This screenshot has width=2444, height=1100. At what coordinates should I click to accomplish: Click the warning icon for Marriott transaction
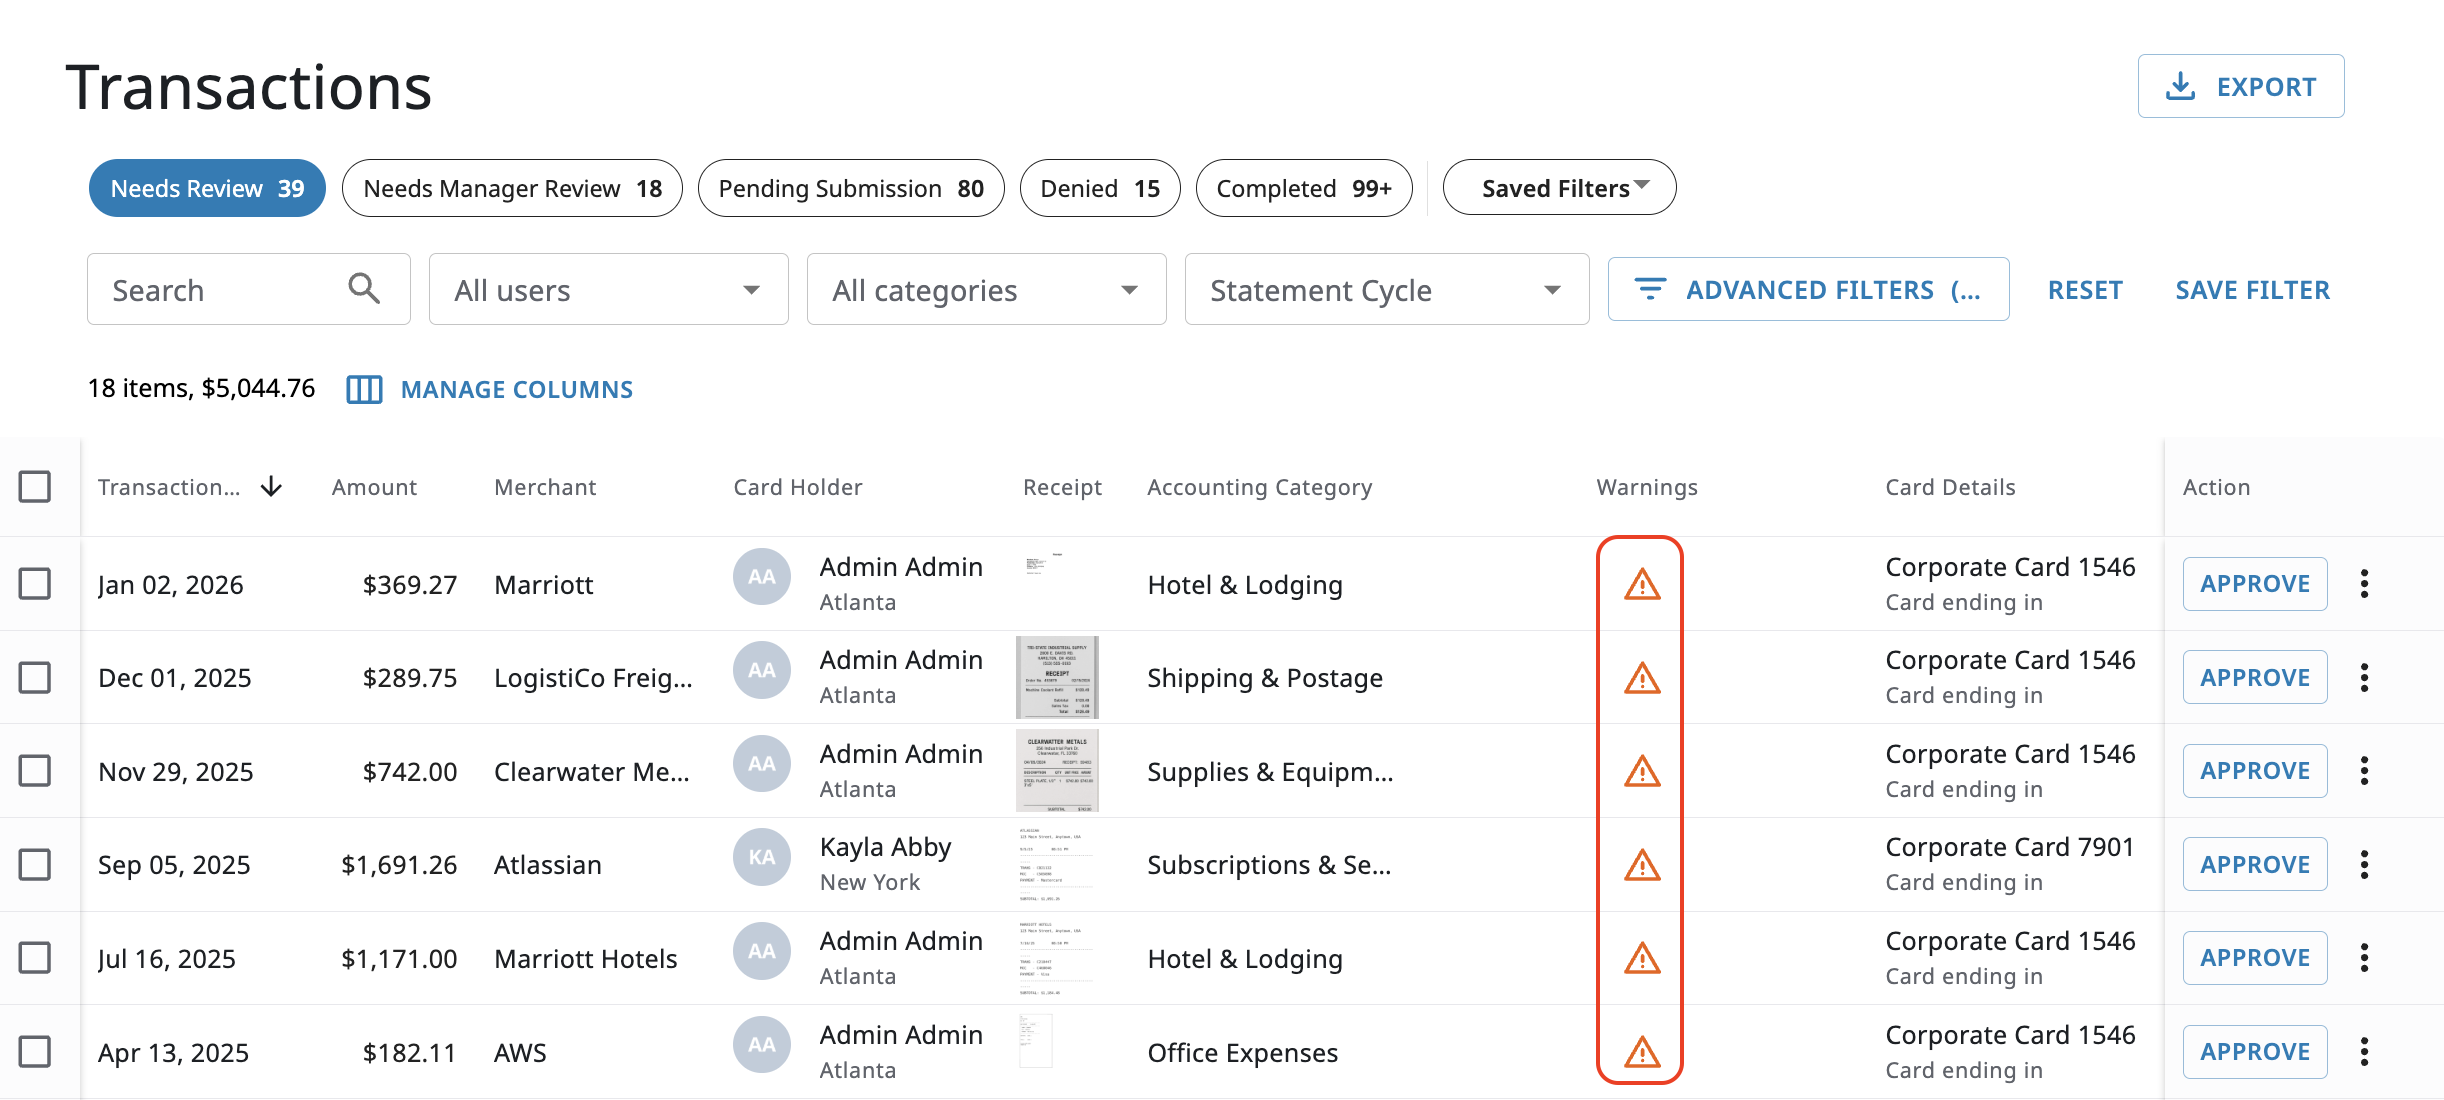(x=1641, y=584)
